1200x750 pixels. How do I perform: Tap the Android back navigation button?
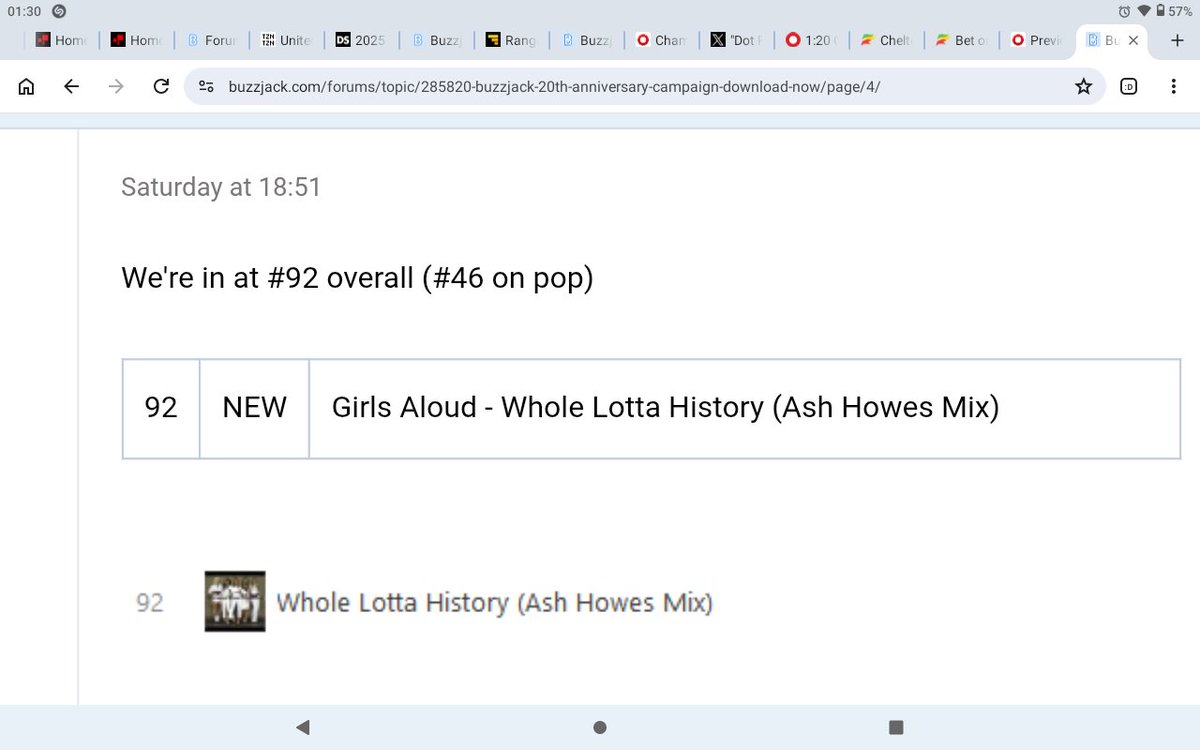pos(303,727)
